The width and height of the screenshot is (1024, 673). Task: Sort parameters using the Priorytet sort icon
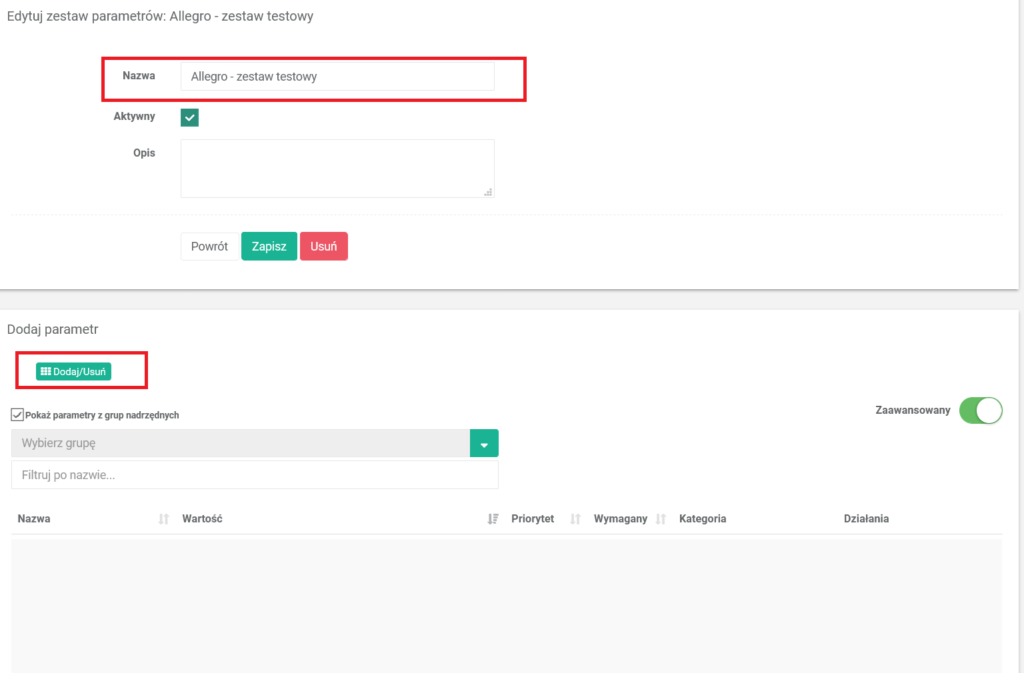[575, 519]
